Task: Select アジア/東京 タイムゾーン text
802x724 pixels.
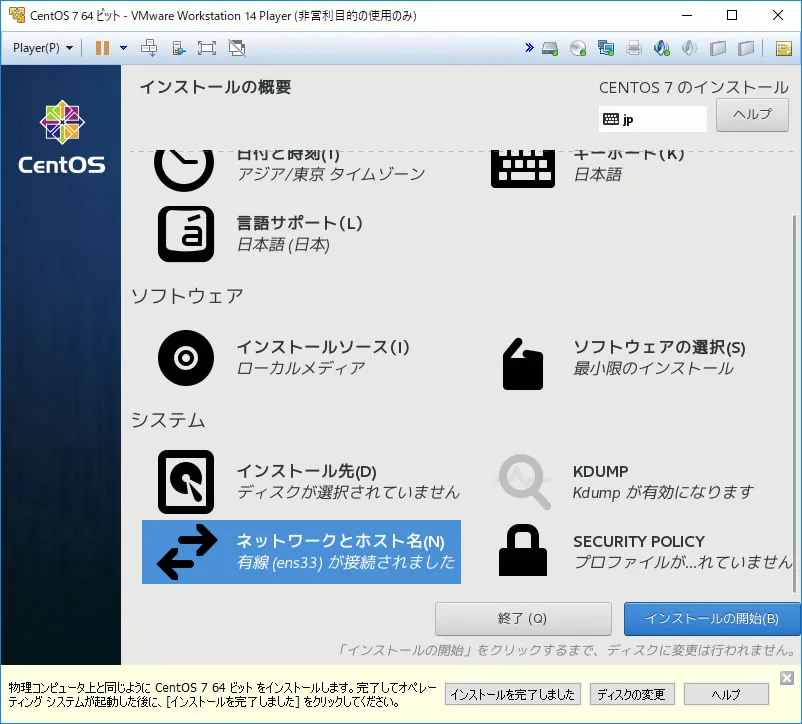Action: point(331,174)
